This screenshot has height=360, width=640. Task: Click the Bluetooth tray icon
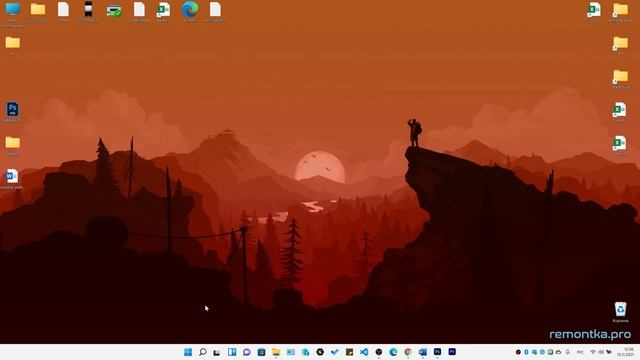pos(526,352)
